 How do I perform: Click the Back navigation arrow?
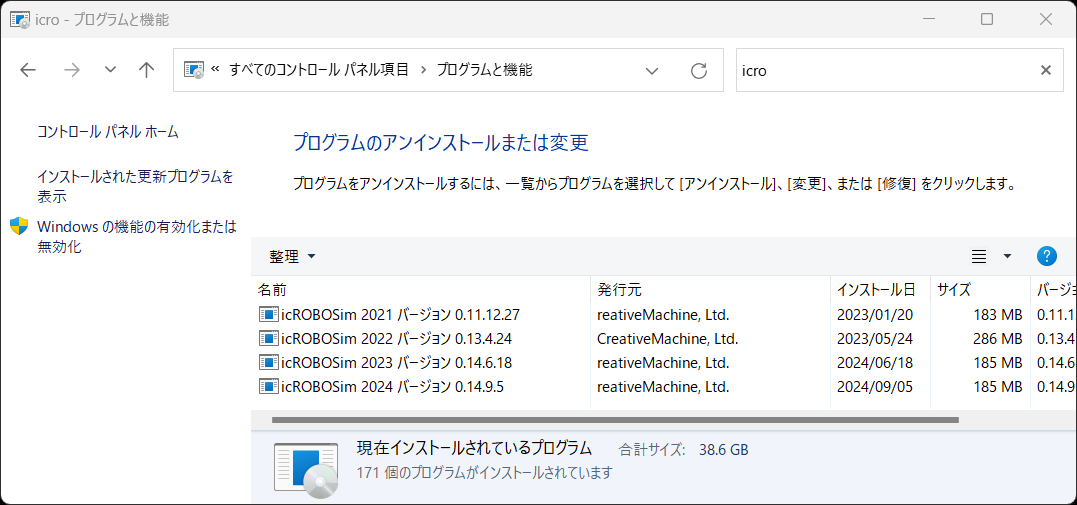(28, 70)
